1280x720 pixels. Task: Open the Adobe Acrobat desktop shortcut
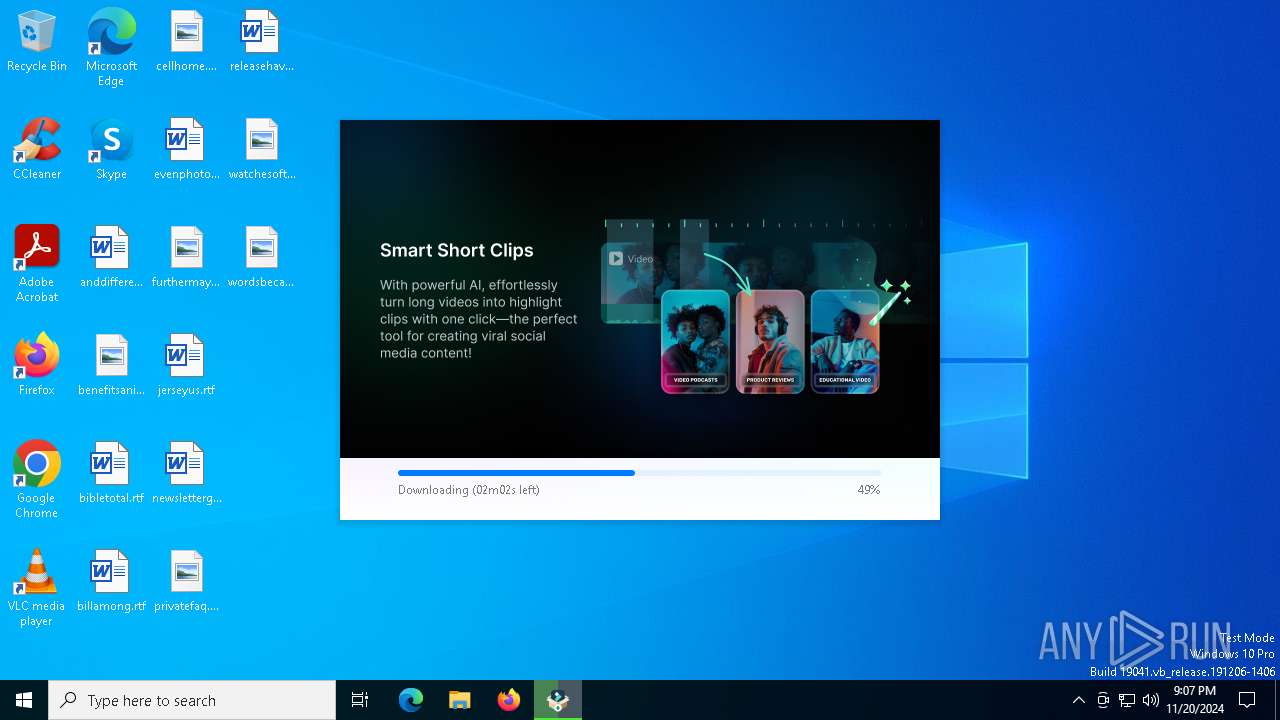(37, 264)
